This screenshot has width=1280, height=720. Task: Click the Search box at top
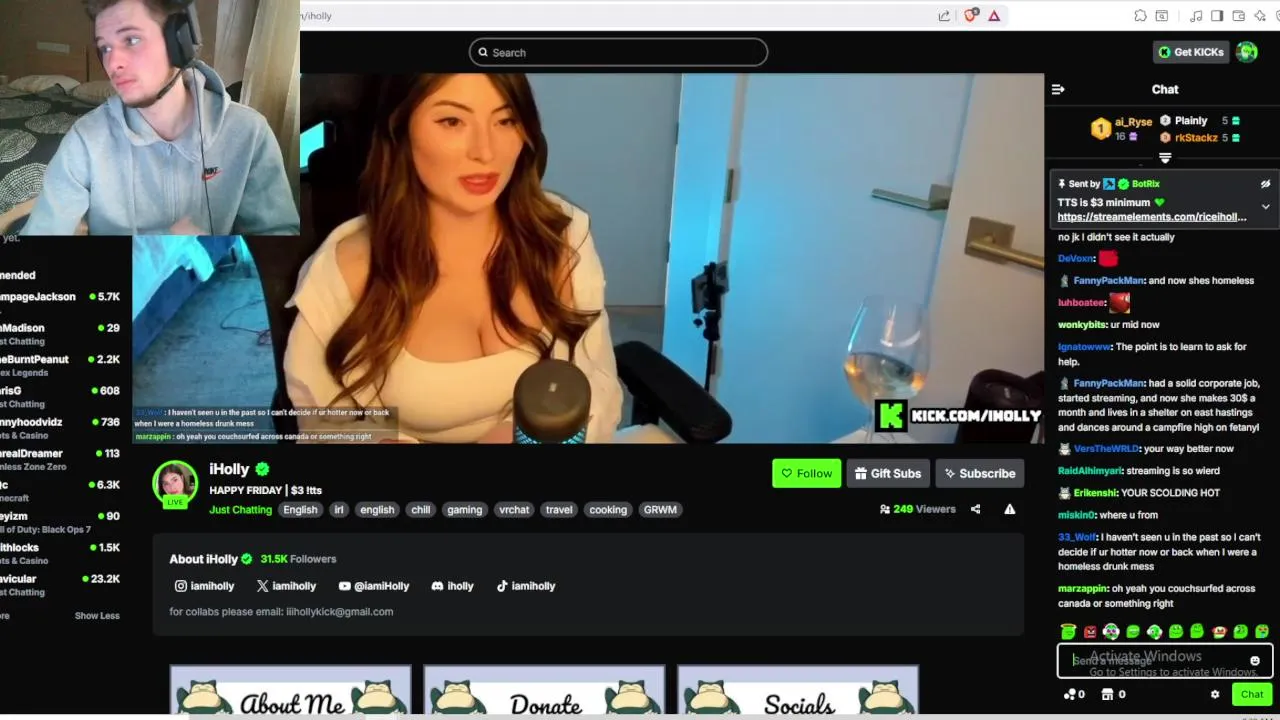(618, 52)
